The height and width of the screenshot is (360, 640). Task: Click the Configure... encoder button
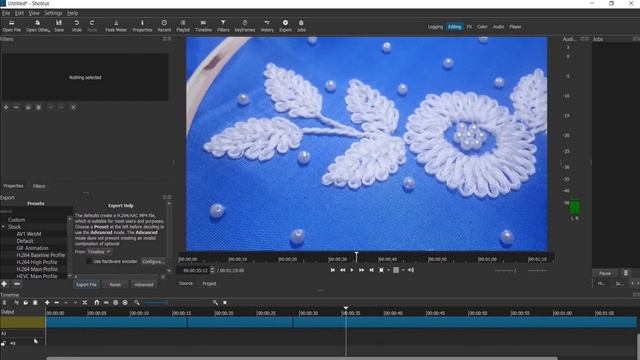pos(153,261)
